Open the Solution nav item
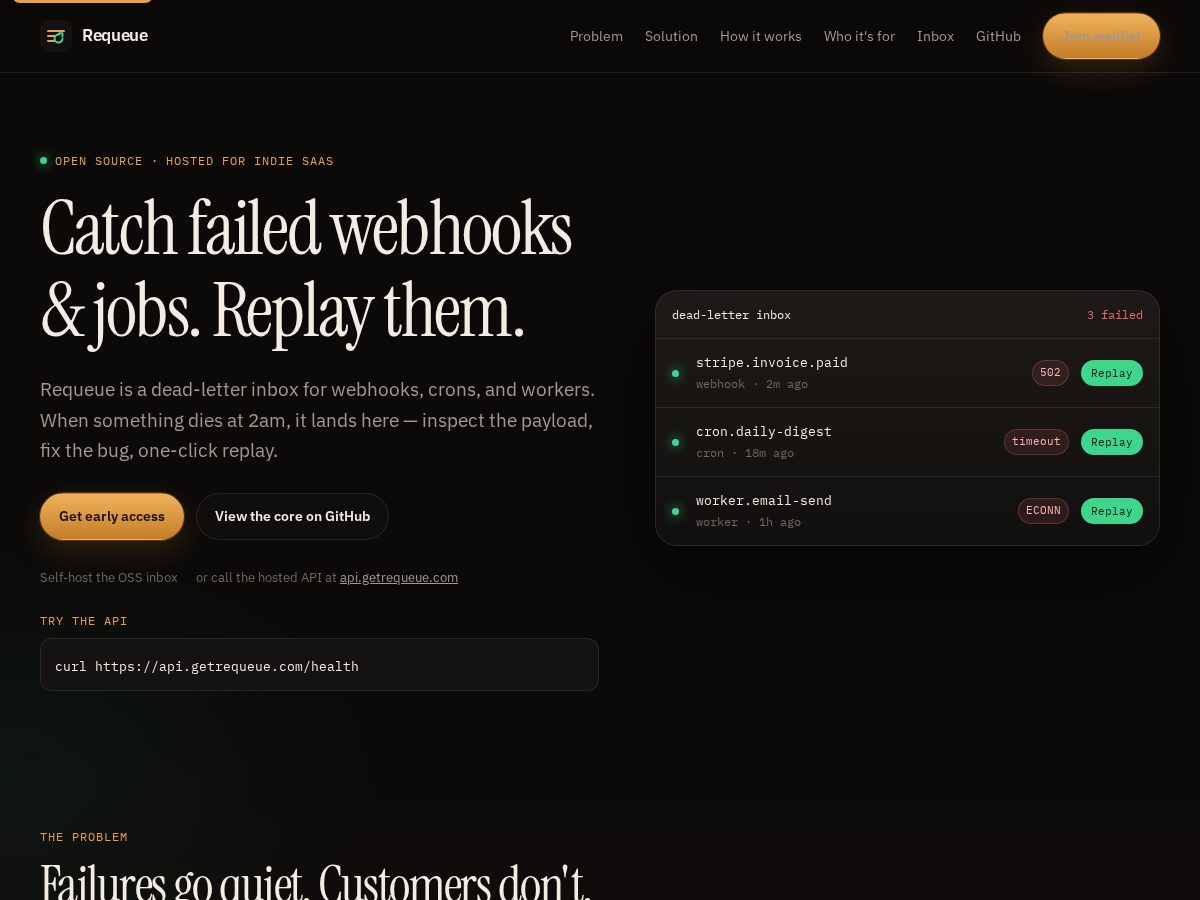This screenshot has width=1200, height=900. tap(671, 36)
